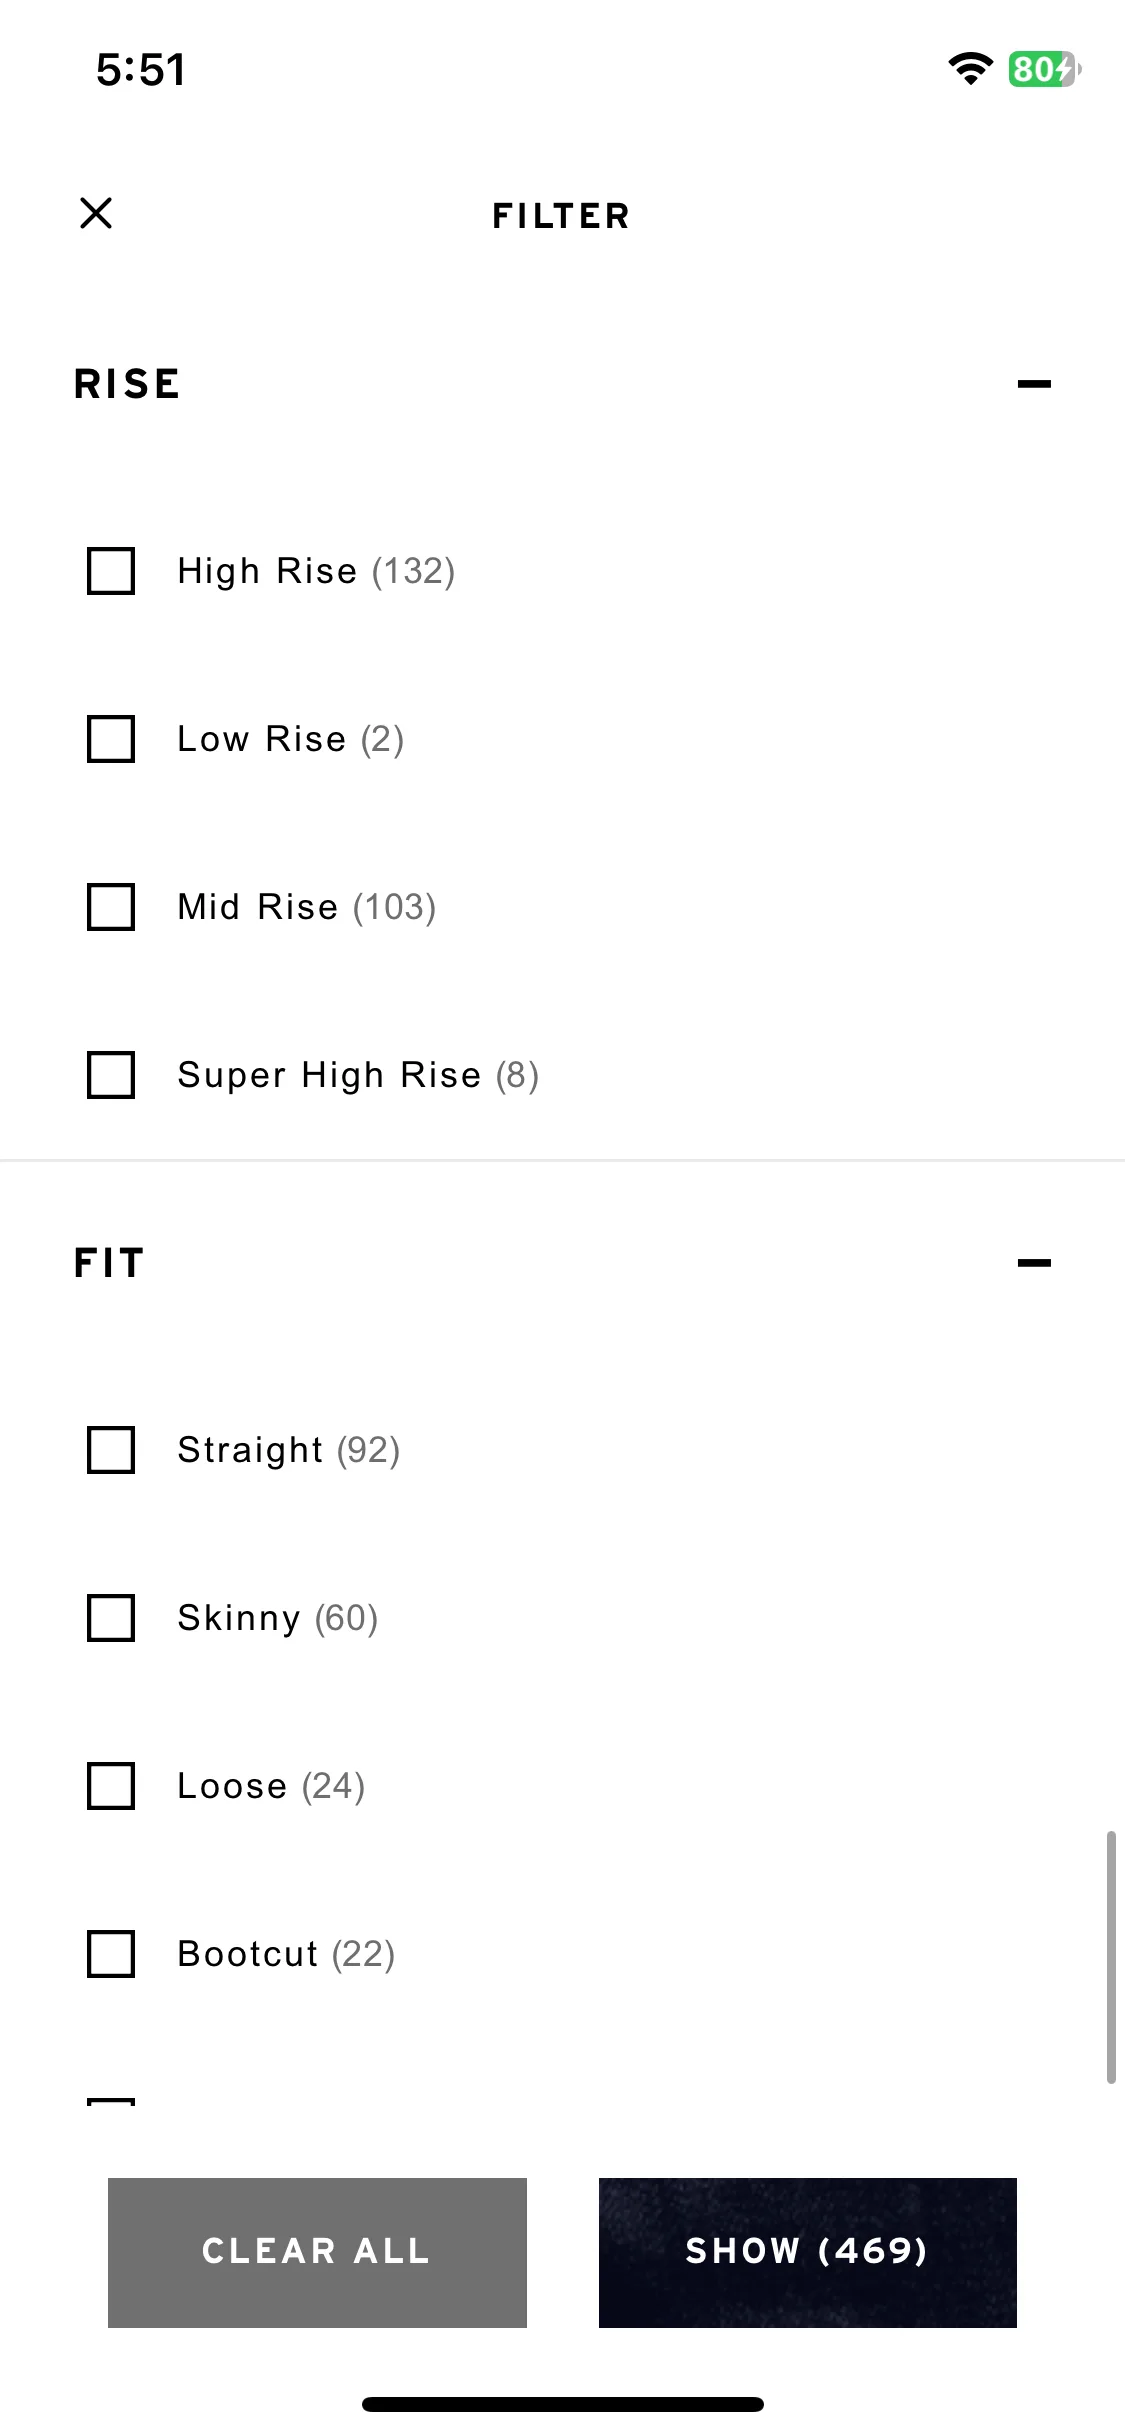Click the vertical scrollbar thumb

pyautogui.click(x=1111, y=1957)
